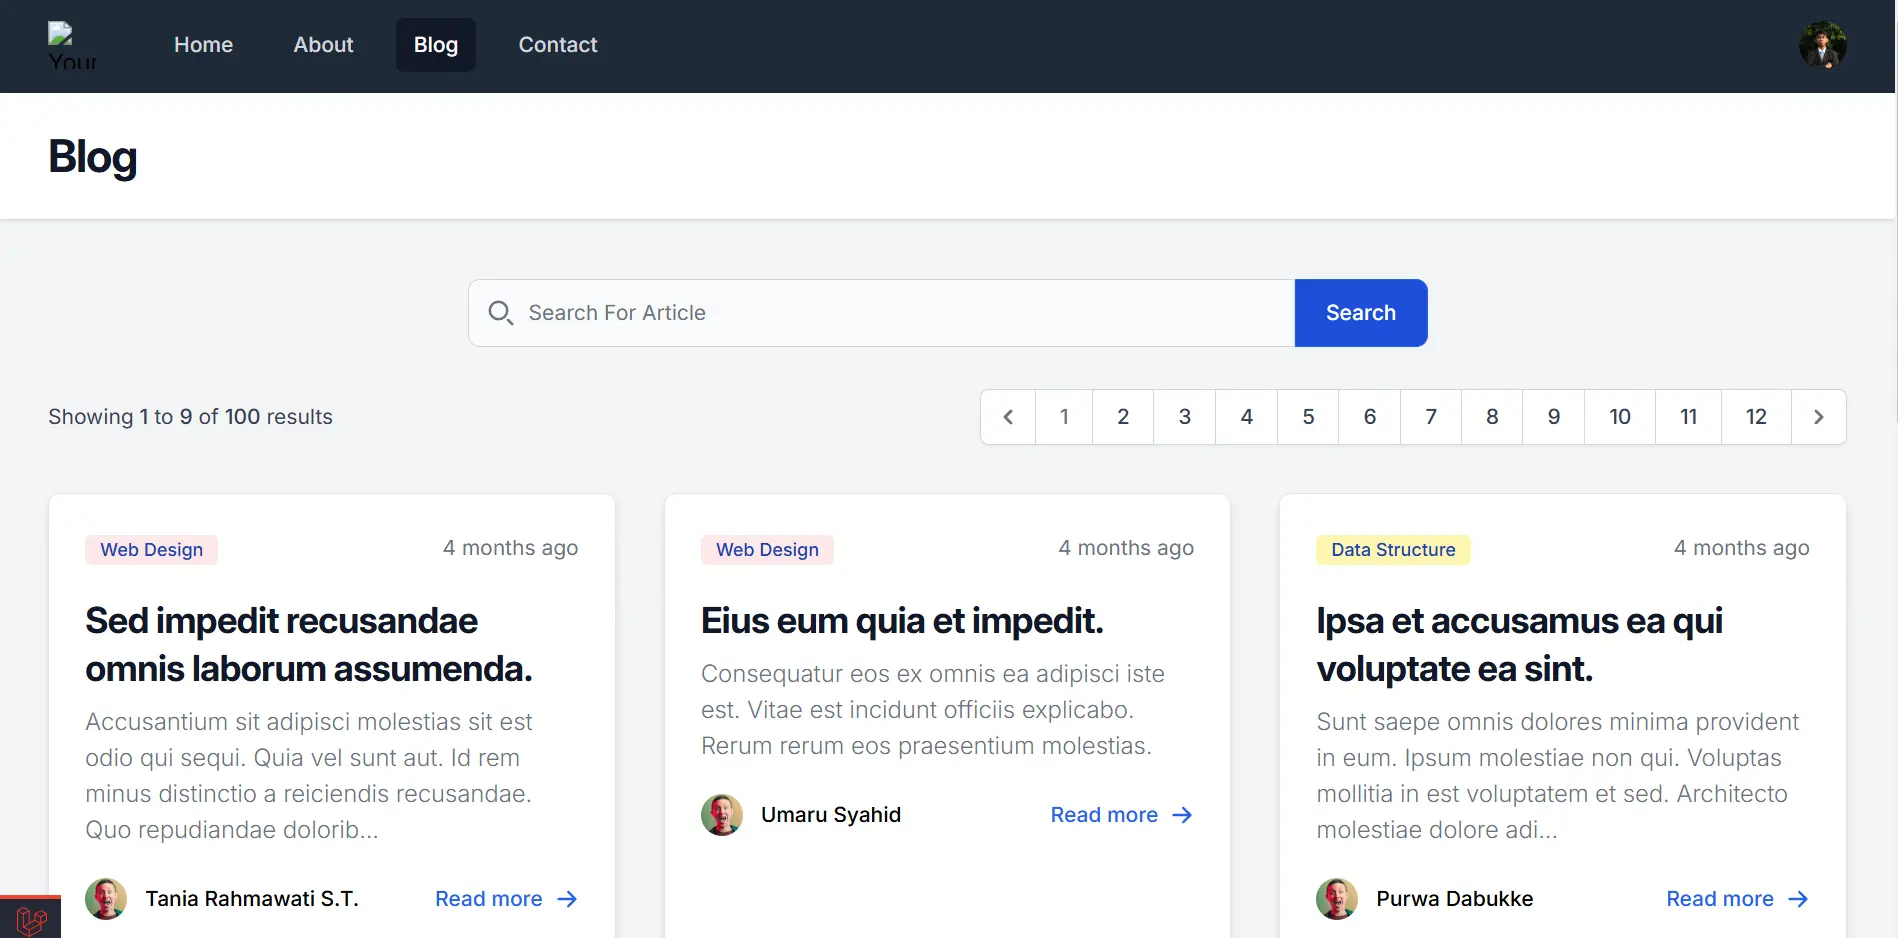Go to page 1
This screenshot has width=1898, height=938.
[x=1064, y=417]
